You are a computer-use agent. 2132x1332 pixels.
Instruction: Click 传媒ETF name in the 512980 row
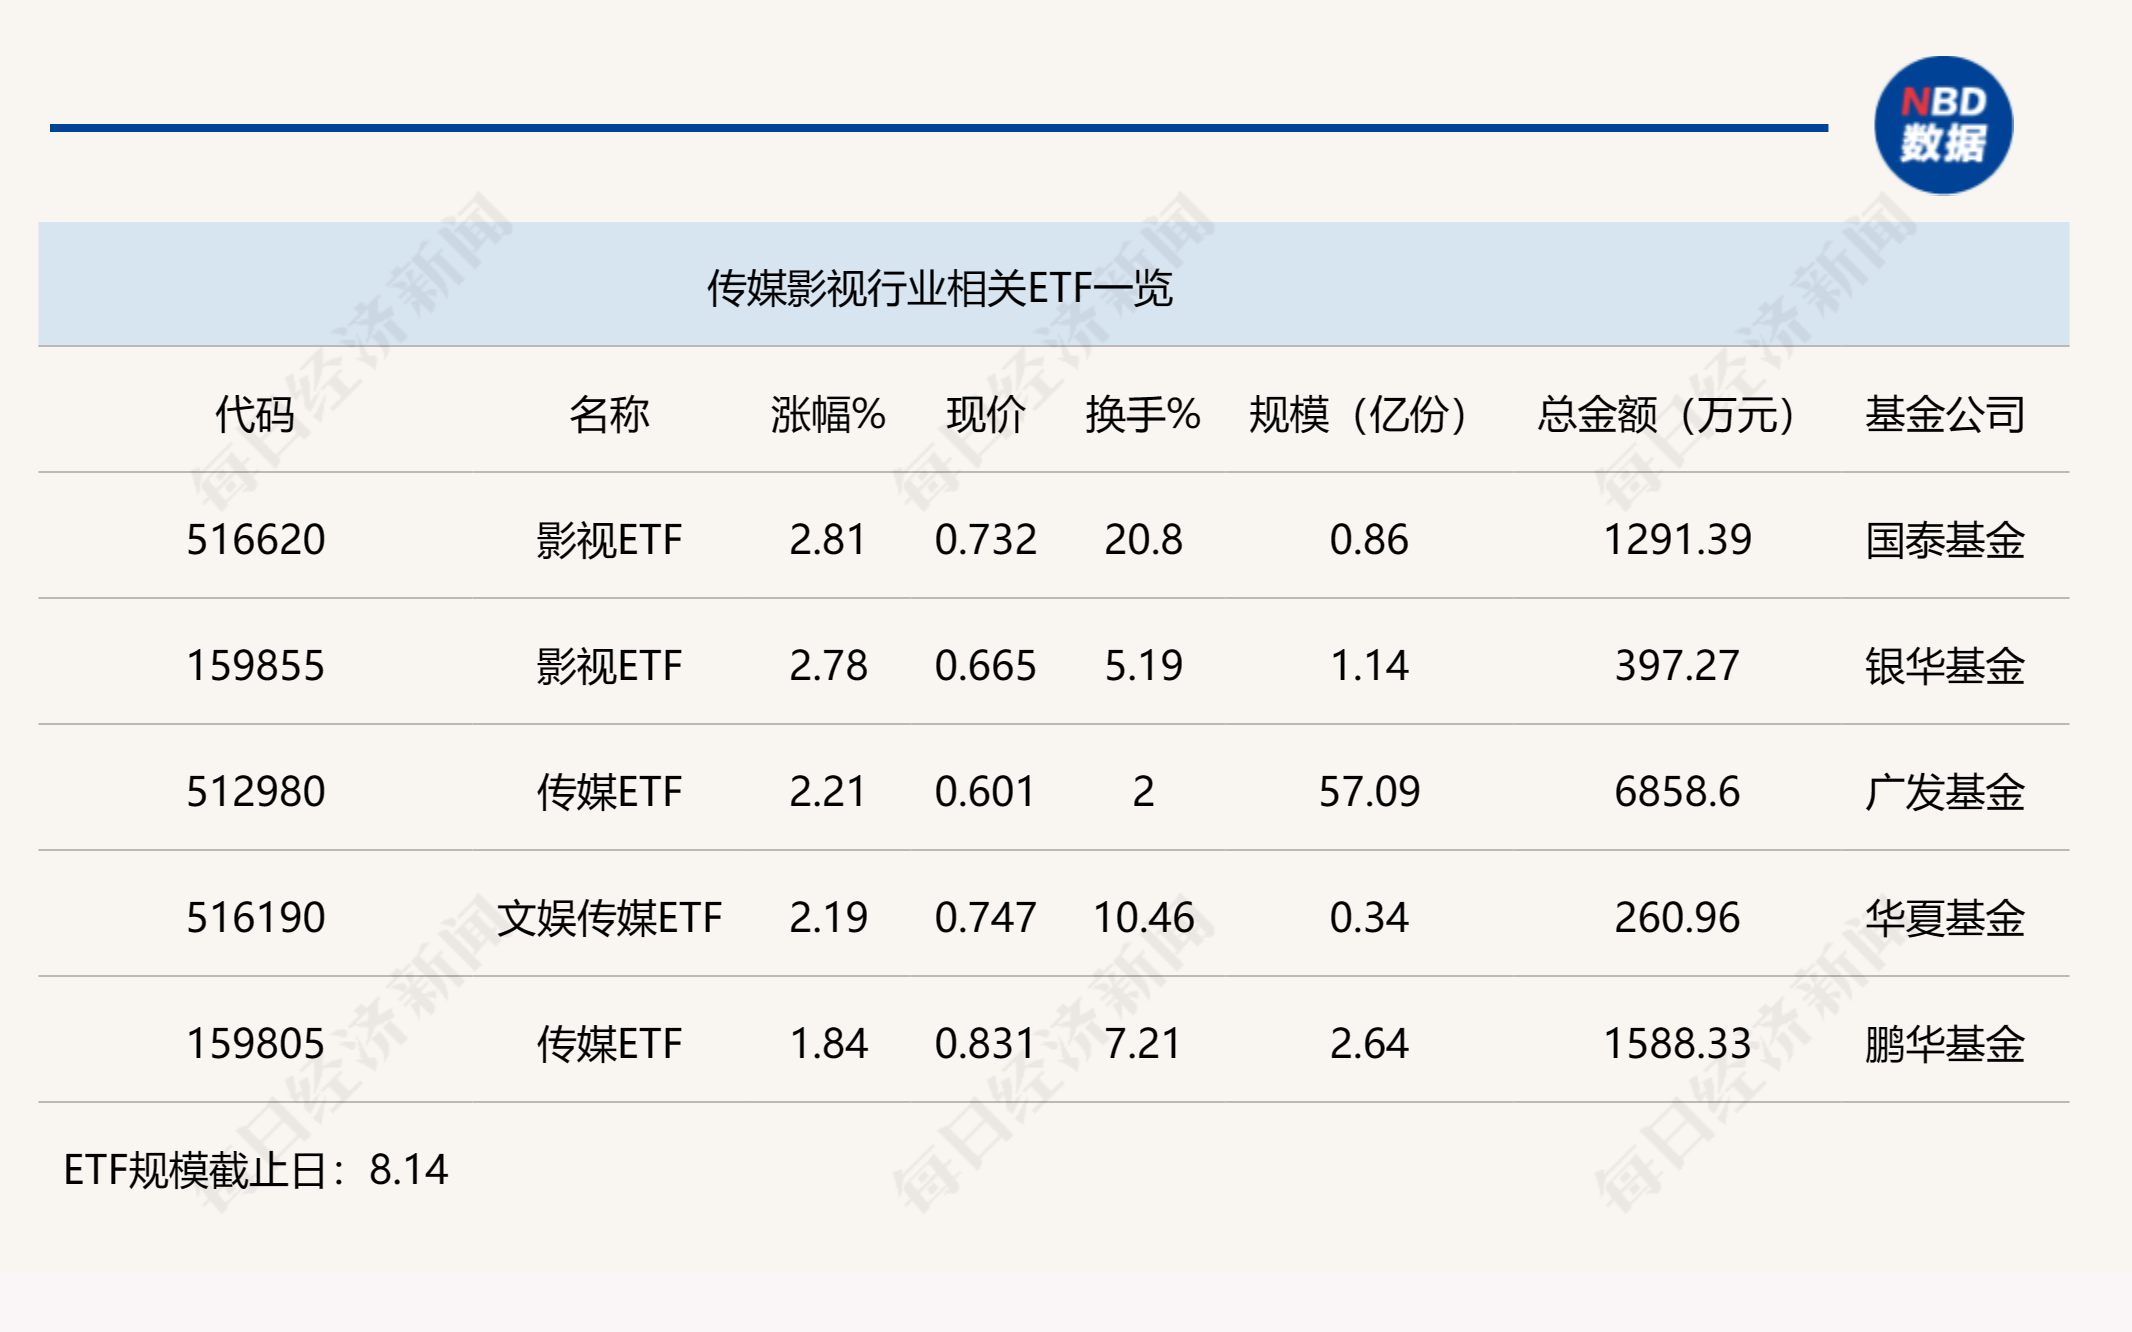tap(609, 792)
